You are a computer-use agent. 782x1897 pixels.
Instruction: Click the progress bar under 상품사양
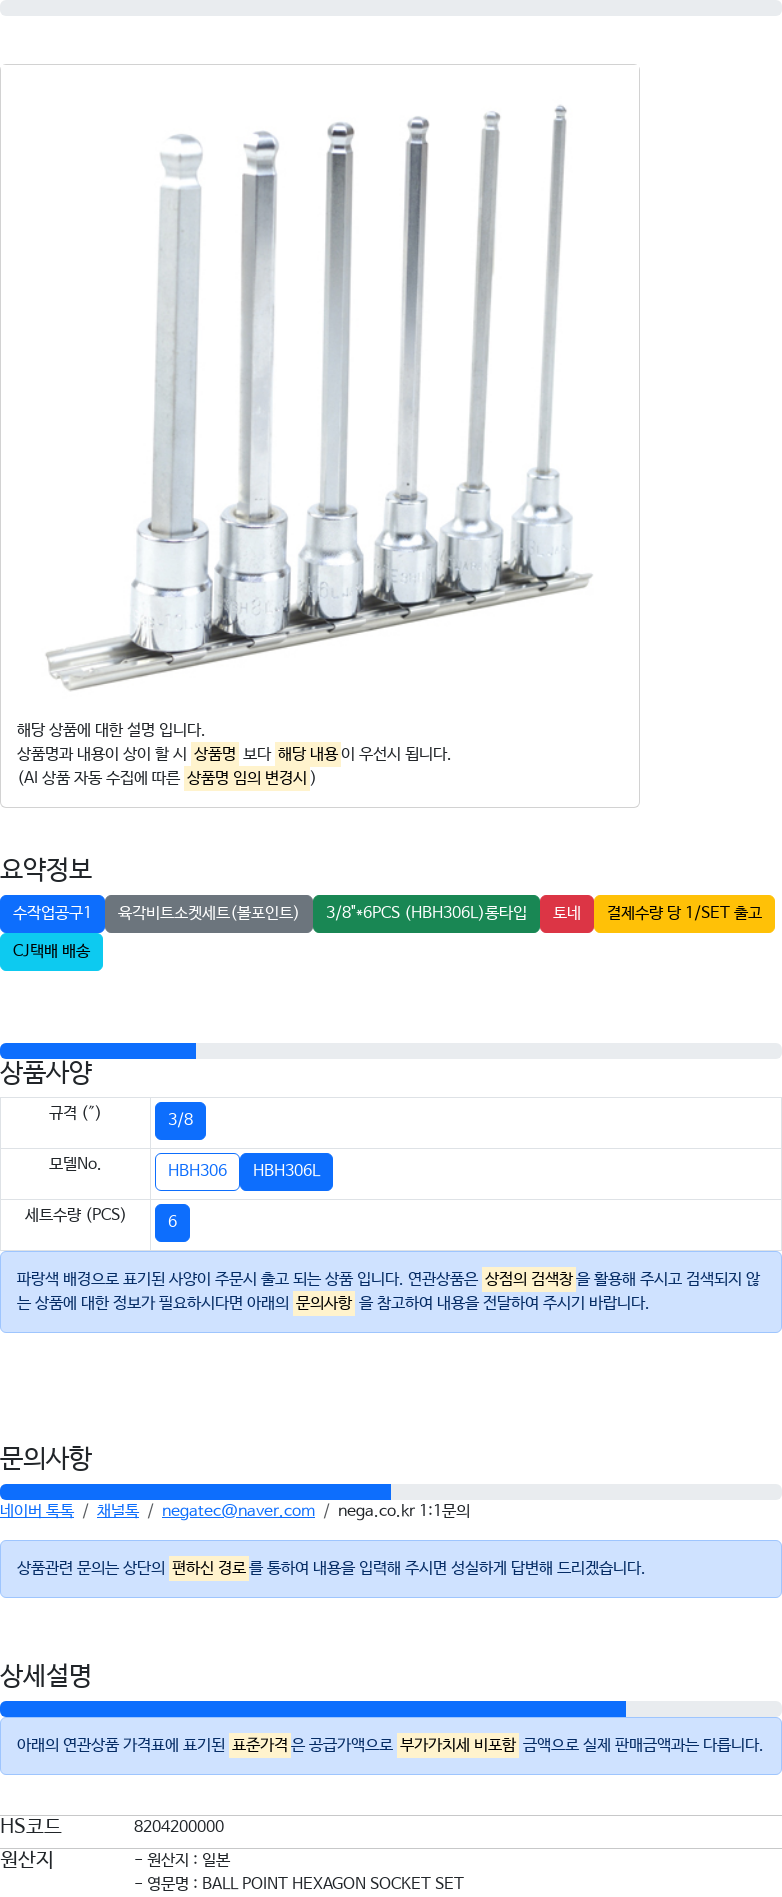coord(391,1050)
